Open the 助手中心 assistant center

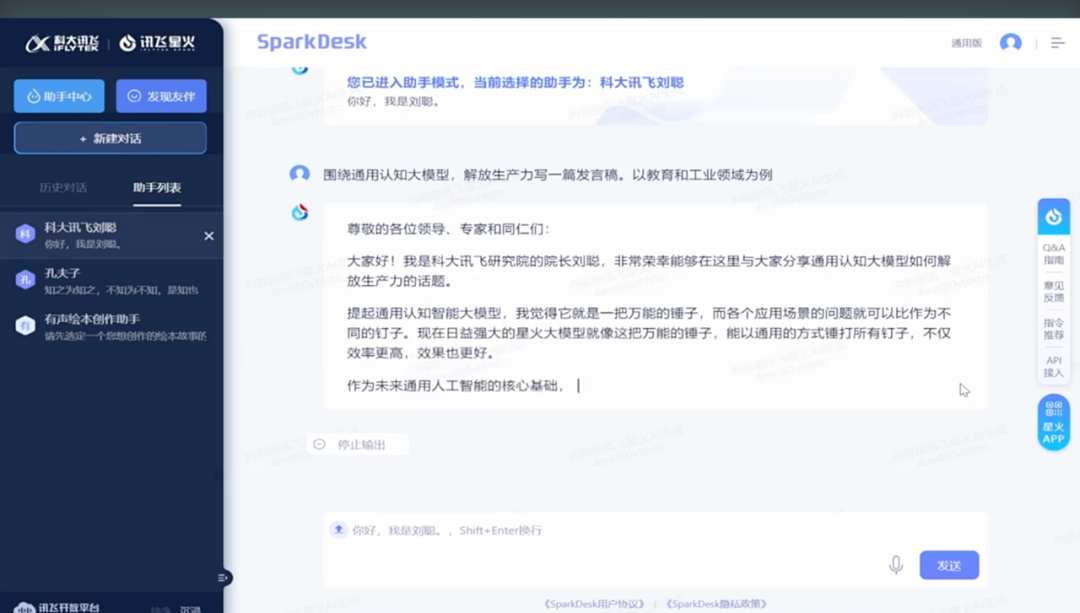(60, 95)
